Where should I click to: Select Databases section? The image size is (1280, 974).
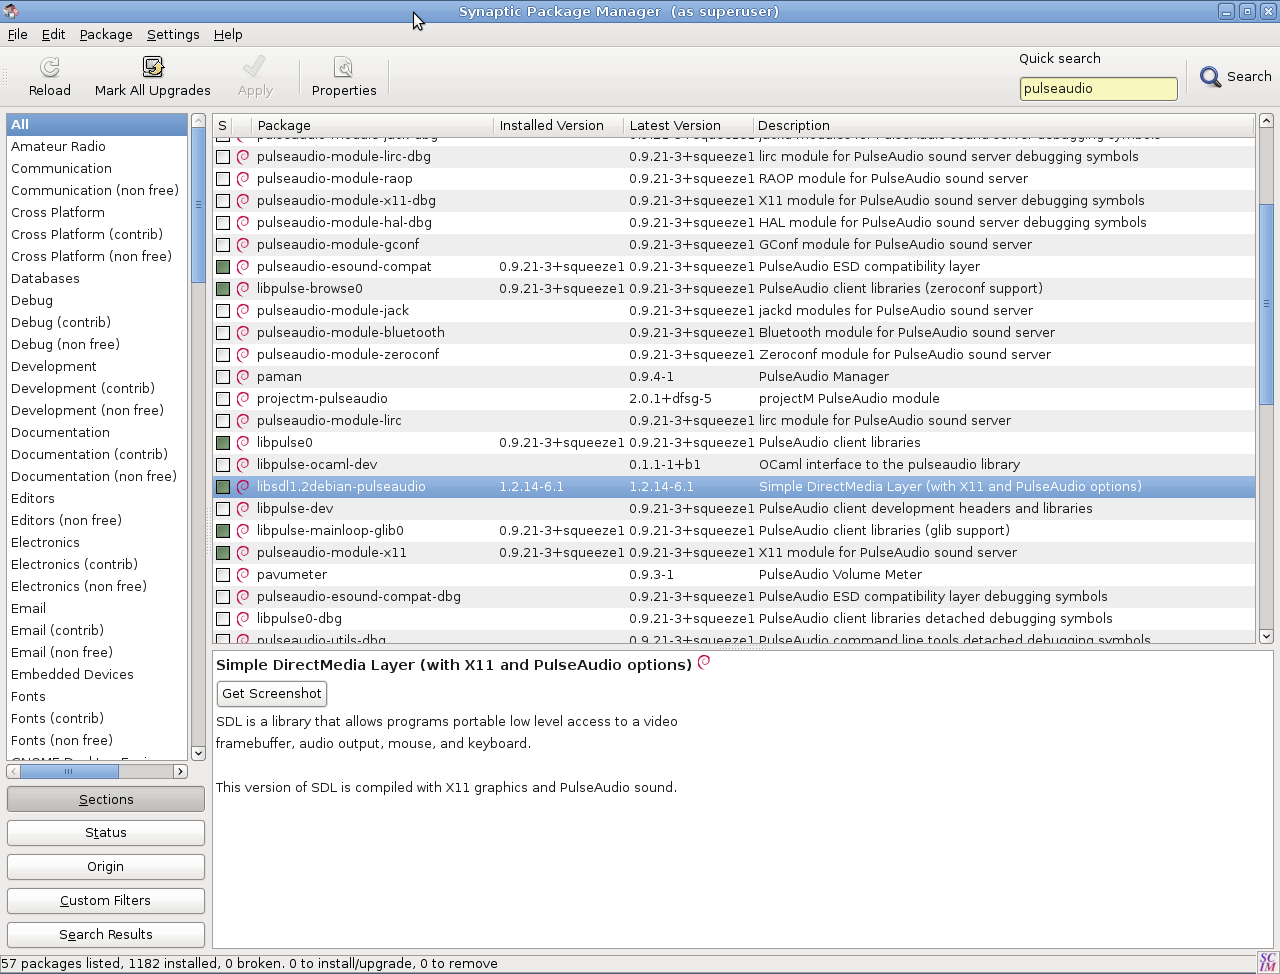pos(45,279)
